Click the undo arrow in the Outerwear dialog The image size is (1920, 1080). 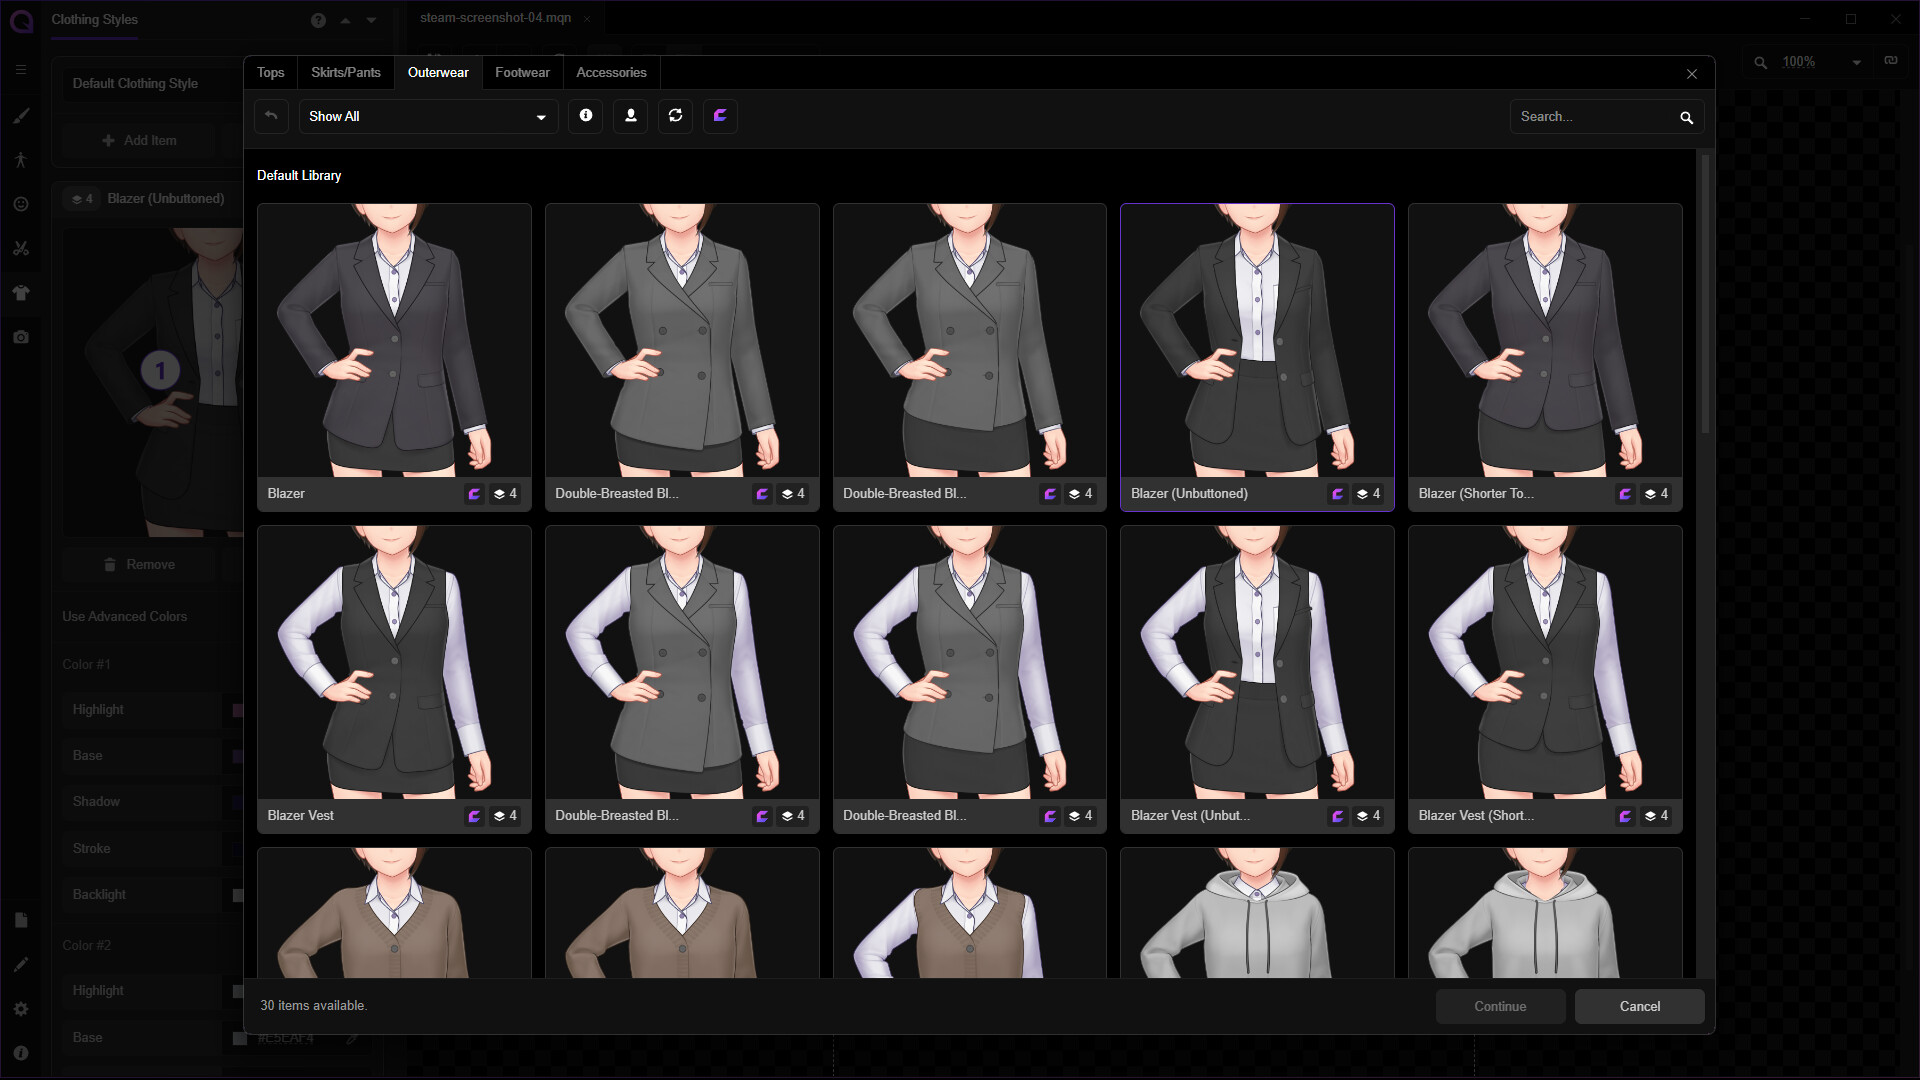(271, 116)
